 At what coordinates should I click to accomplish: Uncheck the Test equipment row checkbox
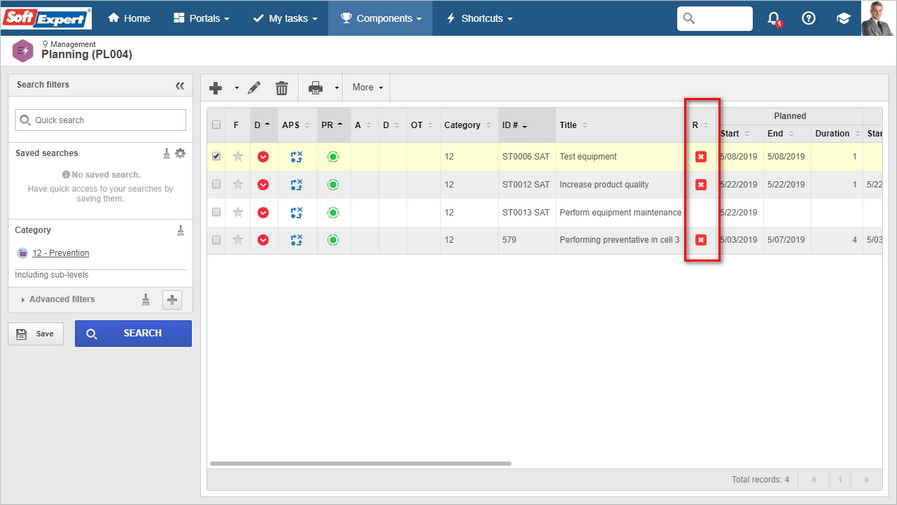pyautogui.click(x=216, y=156)
